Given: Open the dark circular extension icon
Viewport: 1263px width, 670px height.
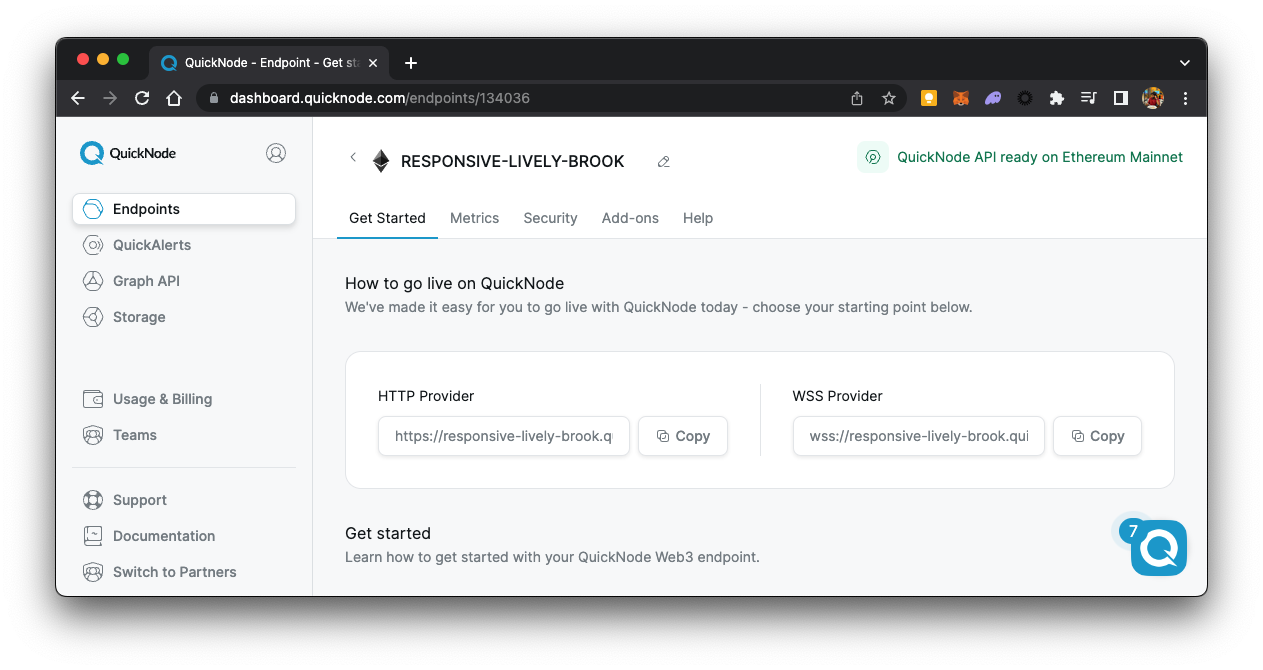Looking at the screenshot, I should click(1025, 98).
